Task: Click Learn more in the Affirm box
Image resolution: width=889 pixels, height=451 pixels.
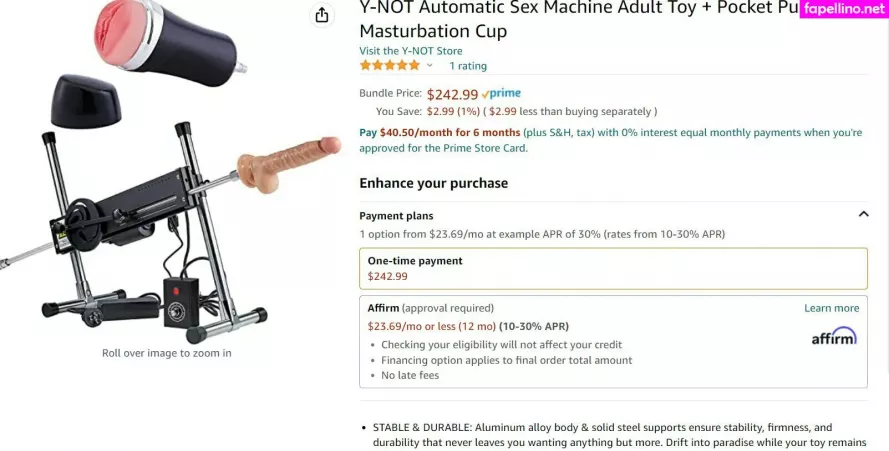Action: [831, 308]
